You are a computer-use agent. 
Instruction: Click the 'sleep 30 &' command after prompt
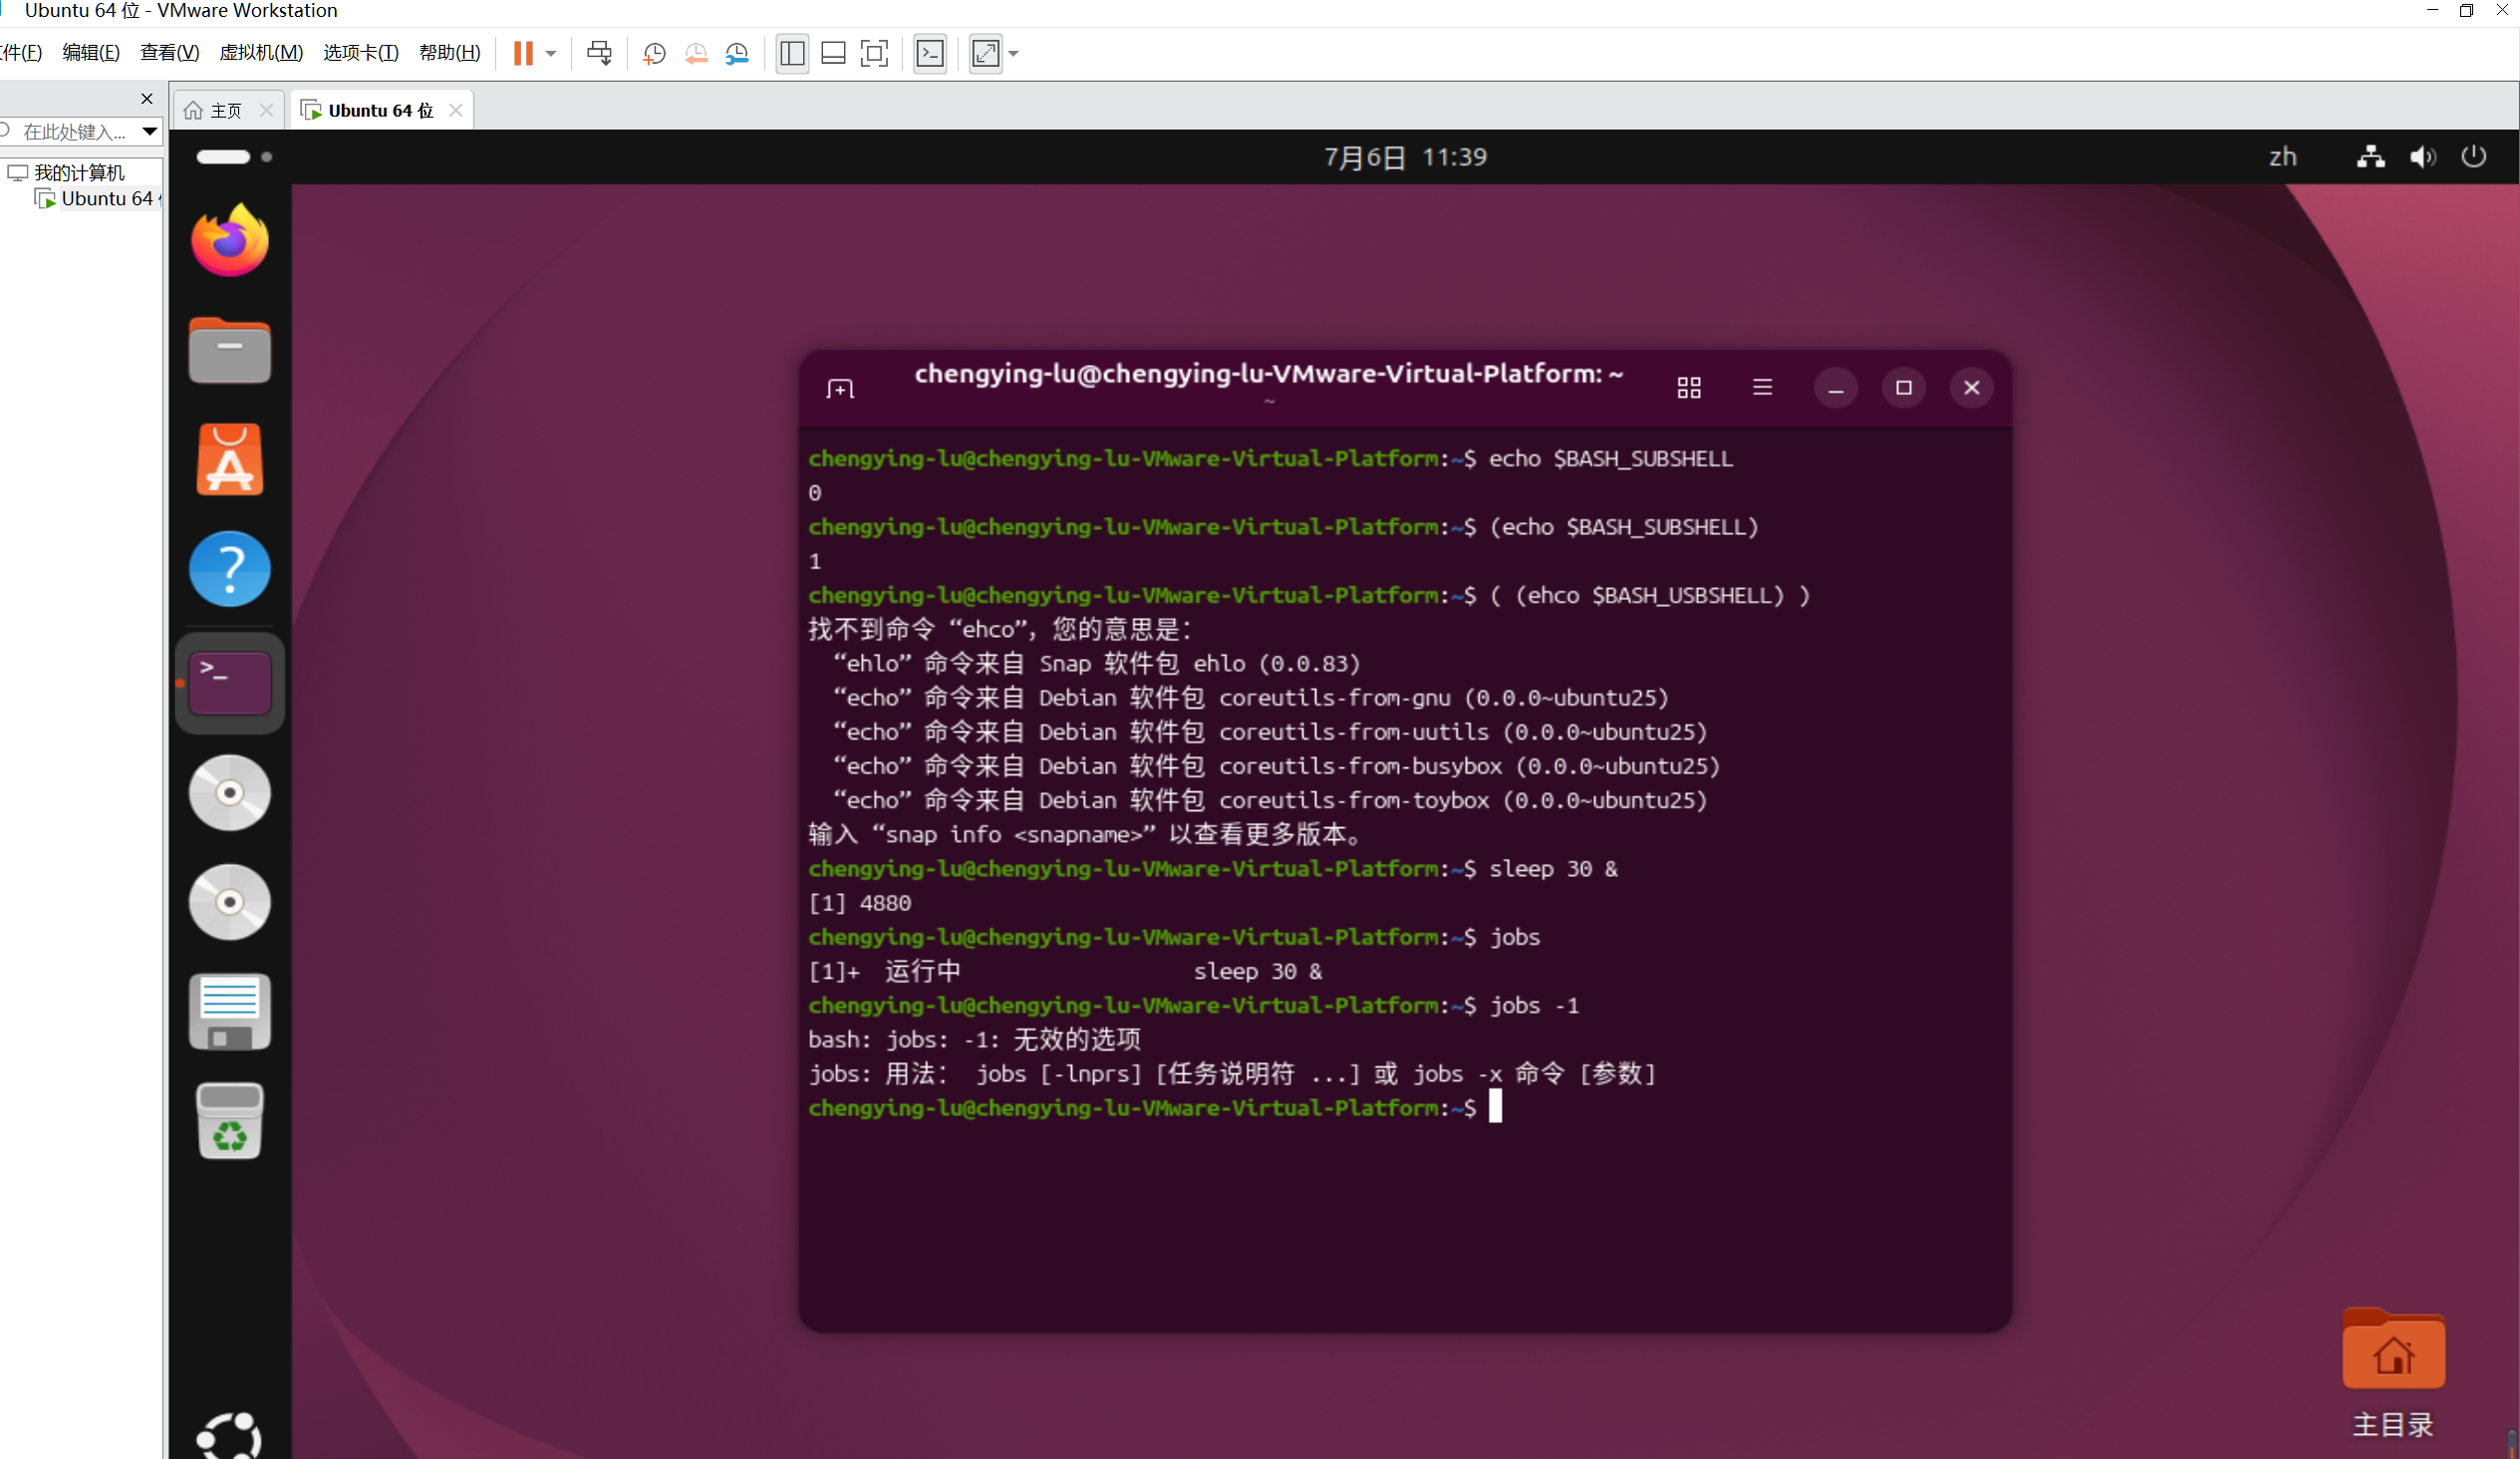click(x=1553, y=868)
